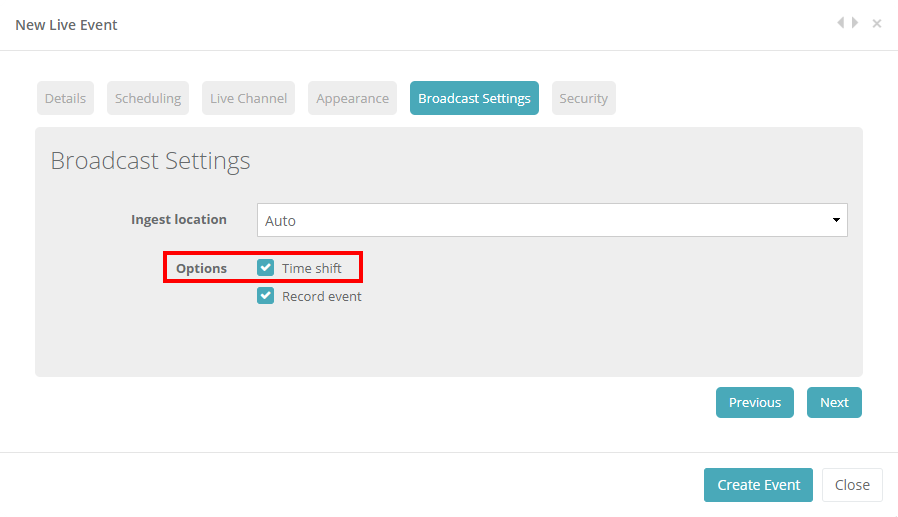Switch to the Scheduling tab

[148, 98]
